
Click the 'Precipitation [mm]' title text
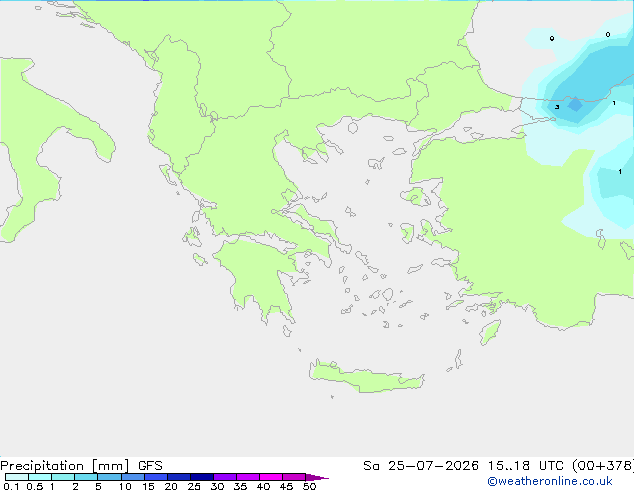tap(65, 466)
